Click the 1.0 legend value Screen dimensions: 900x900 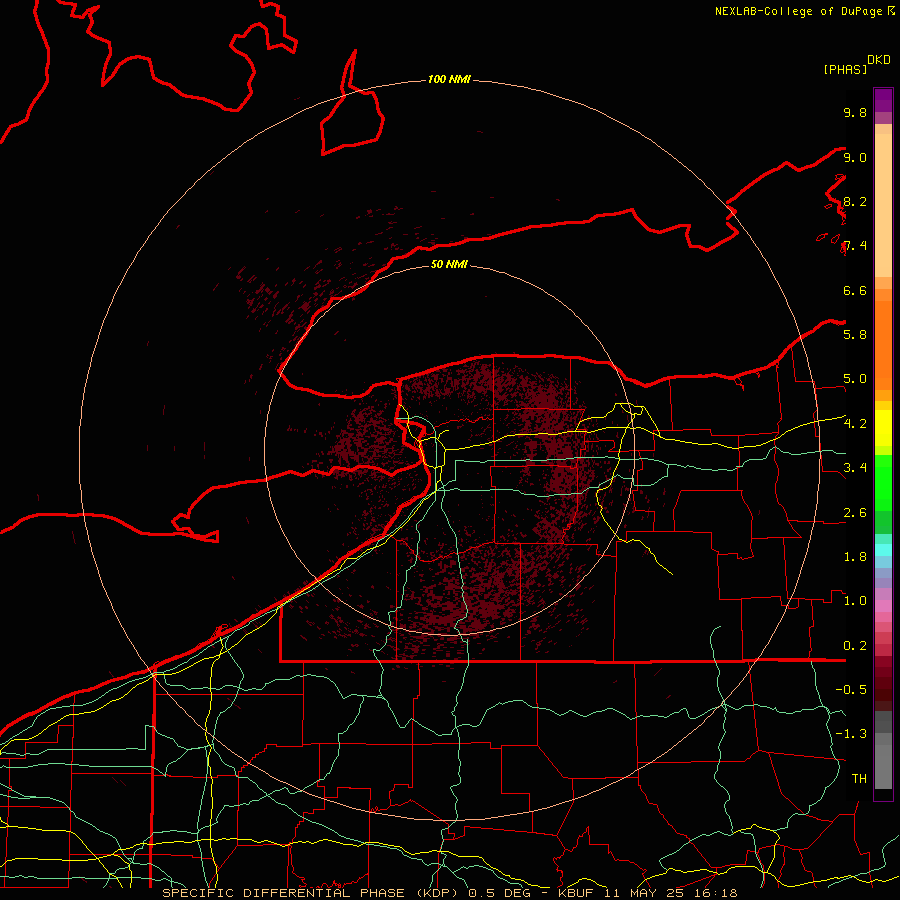click(x=855, y=600)
